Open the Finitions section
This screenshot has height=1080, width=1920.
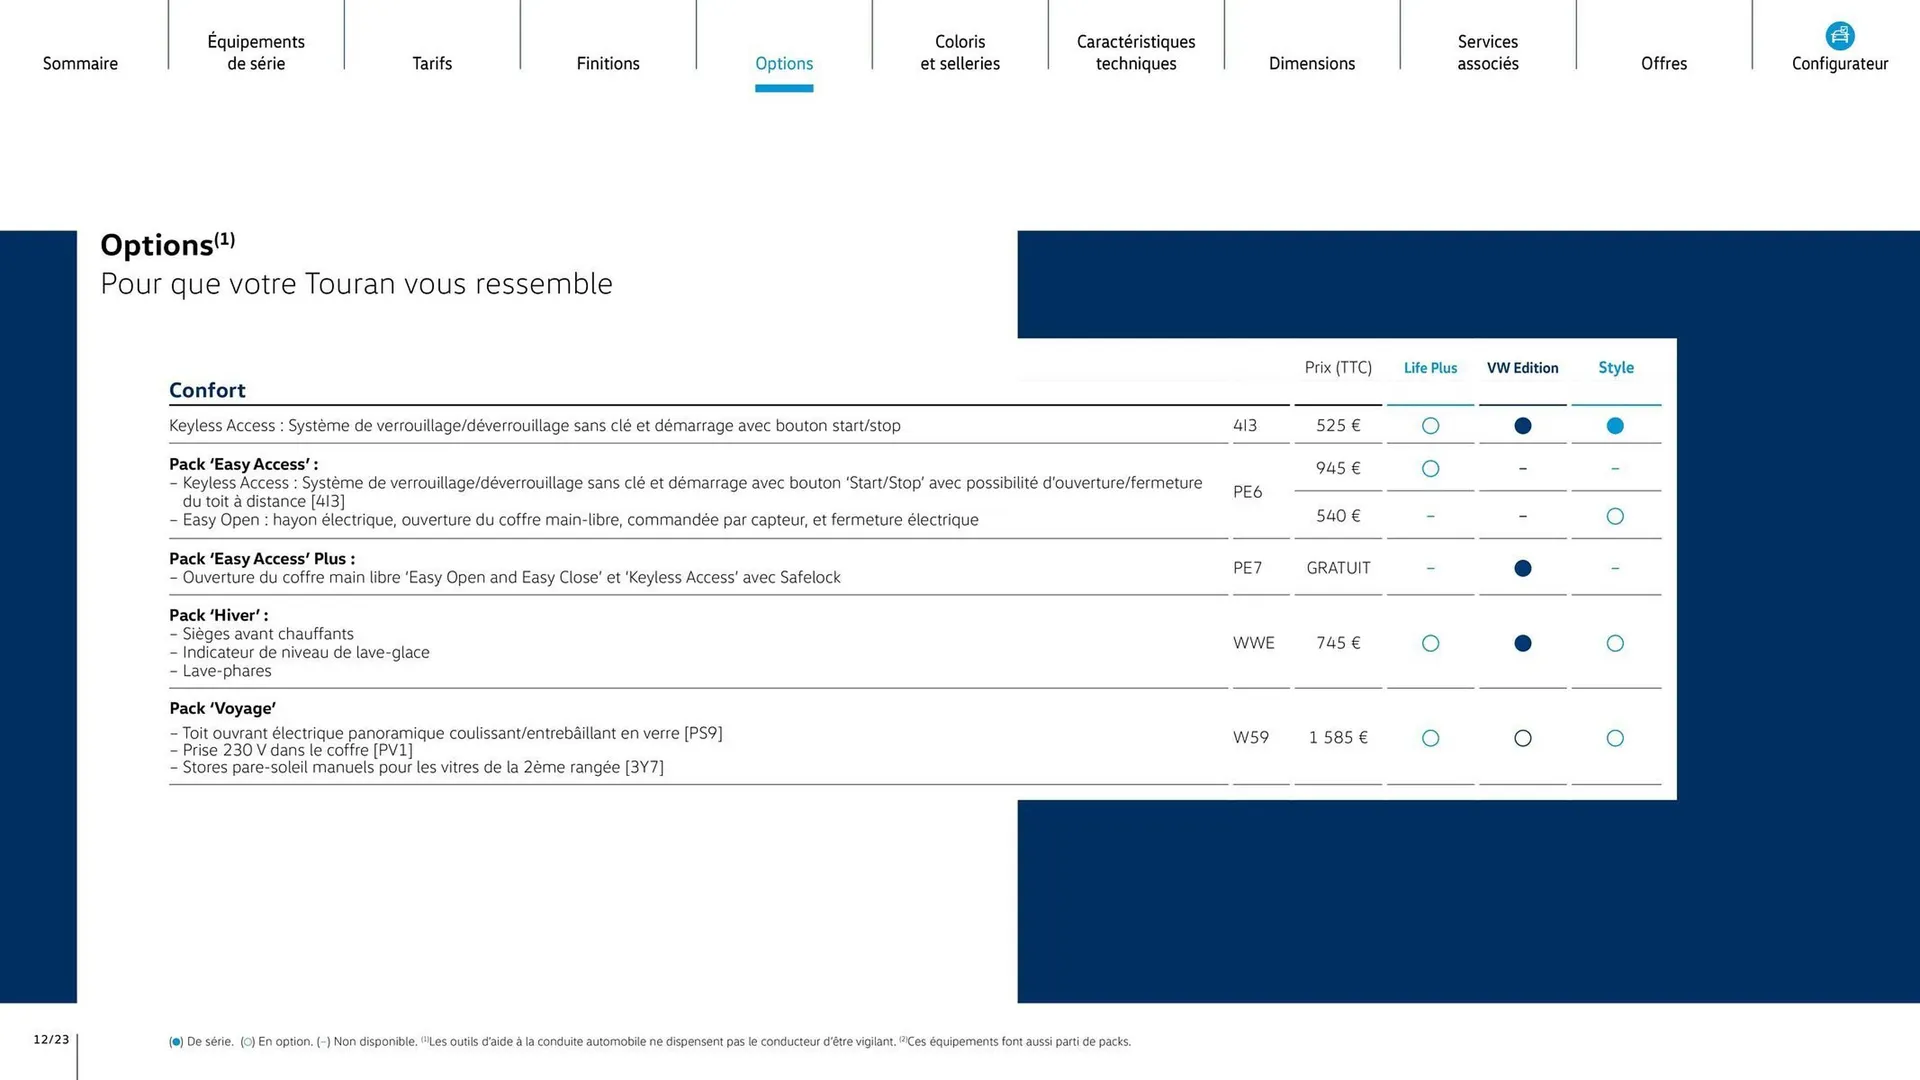[x=608, y=63]
